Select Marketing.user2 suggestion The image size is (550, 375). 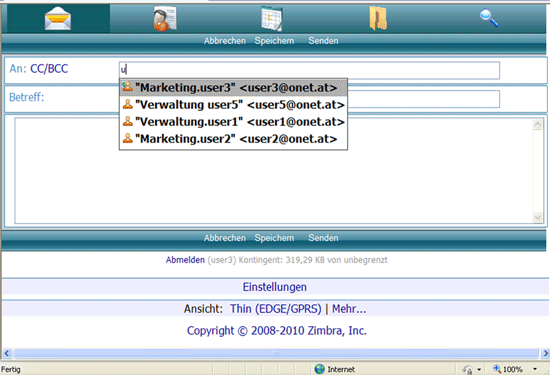click(x=234, y=139)
